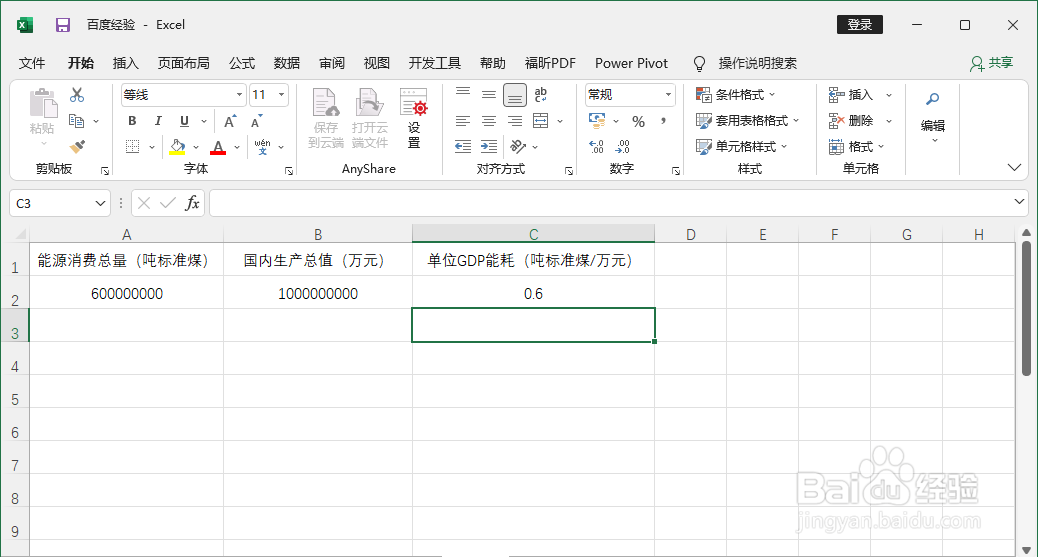The image size is (1038, 557).
Task: Click 编辑 editing search button
Action: [932, 118]
